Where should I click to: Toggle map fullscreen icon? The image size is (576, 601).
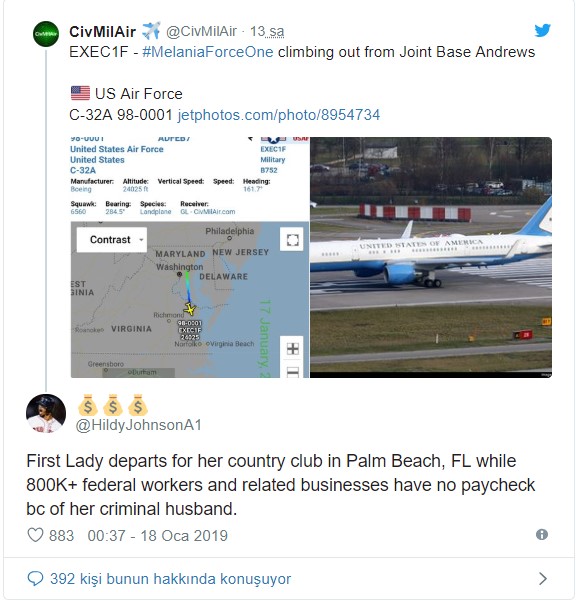coord(292,240)
